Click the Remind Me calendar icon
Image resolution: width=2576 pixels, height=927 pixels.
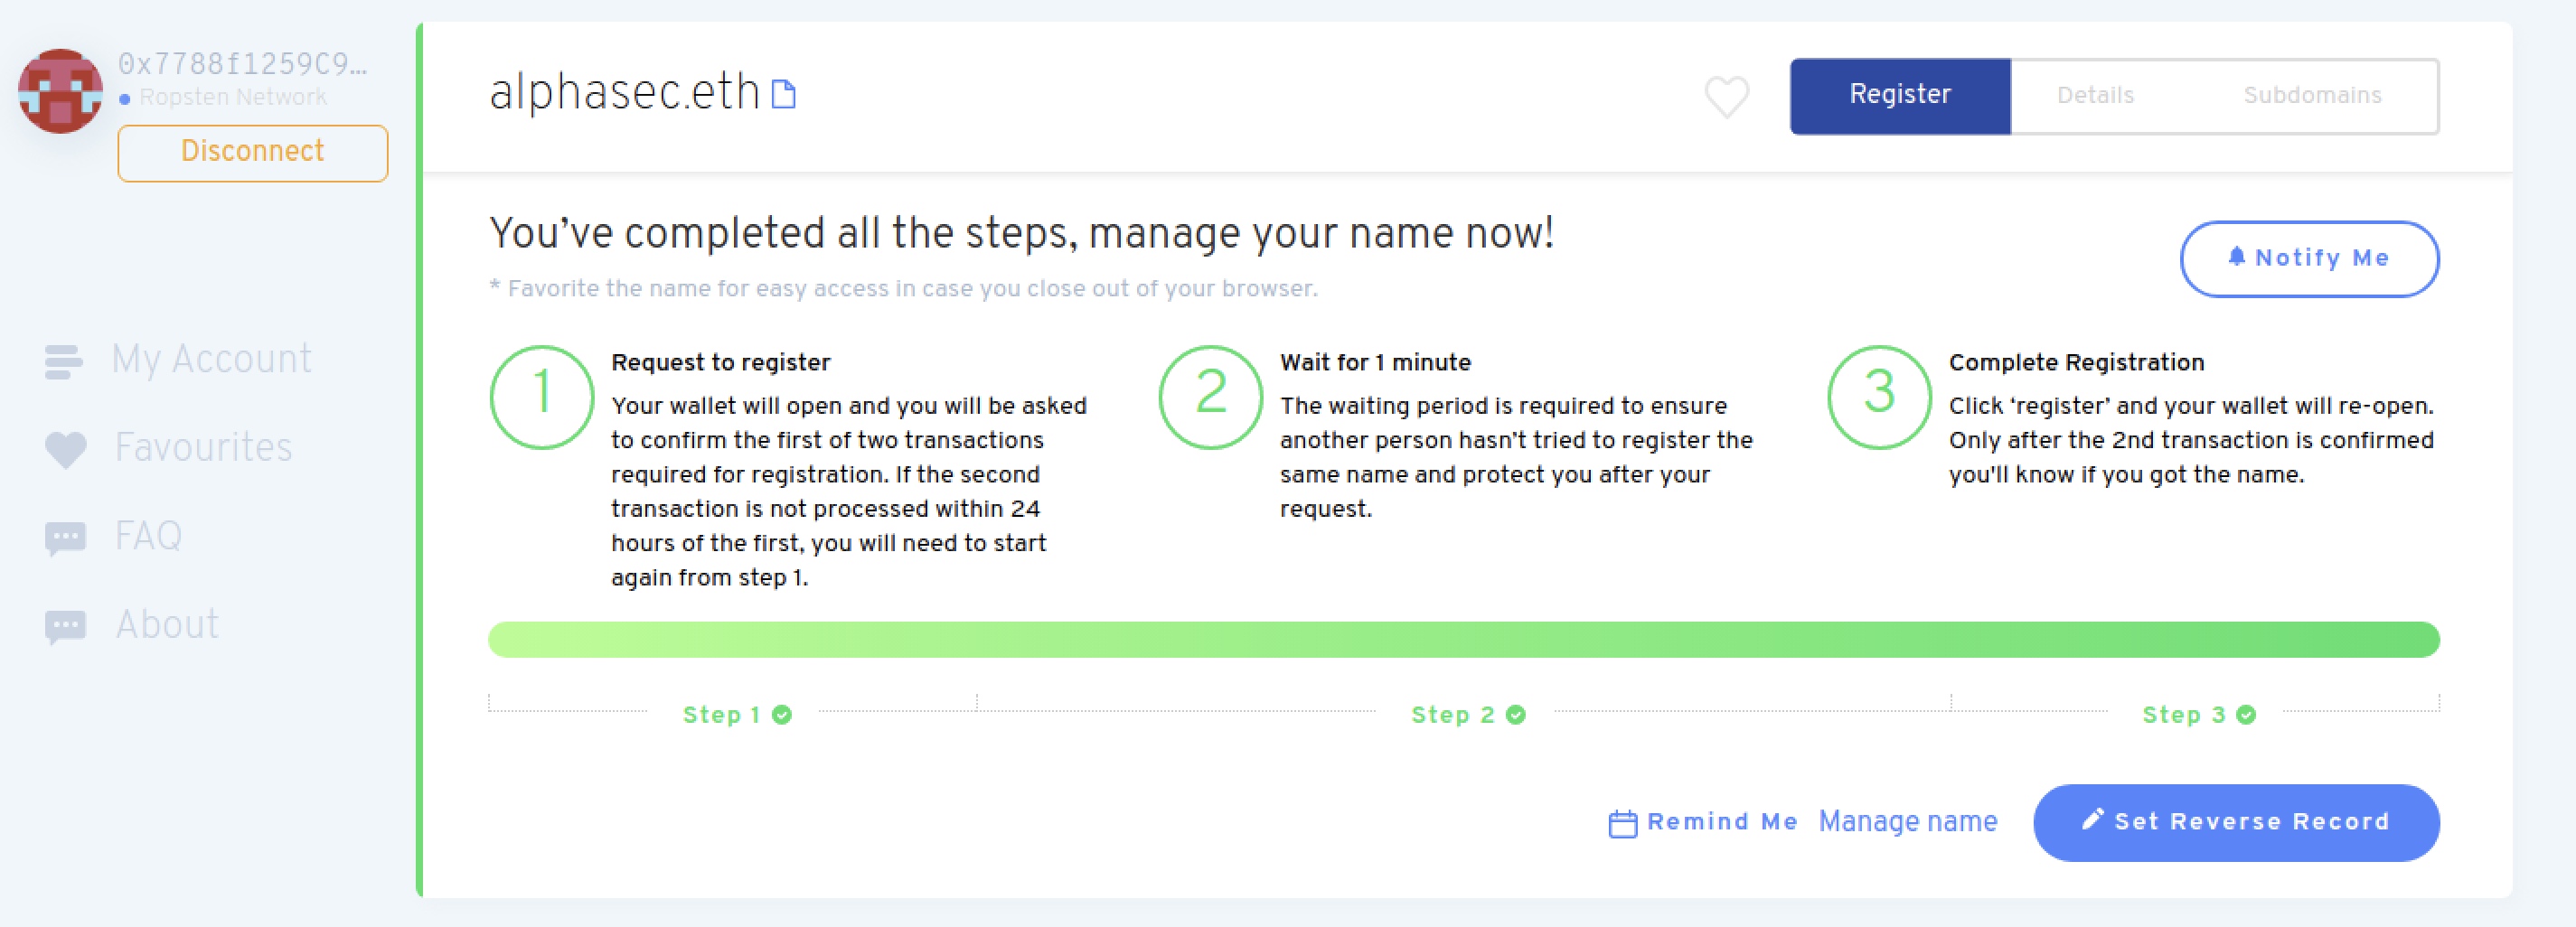click(x=1622, y=823)
